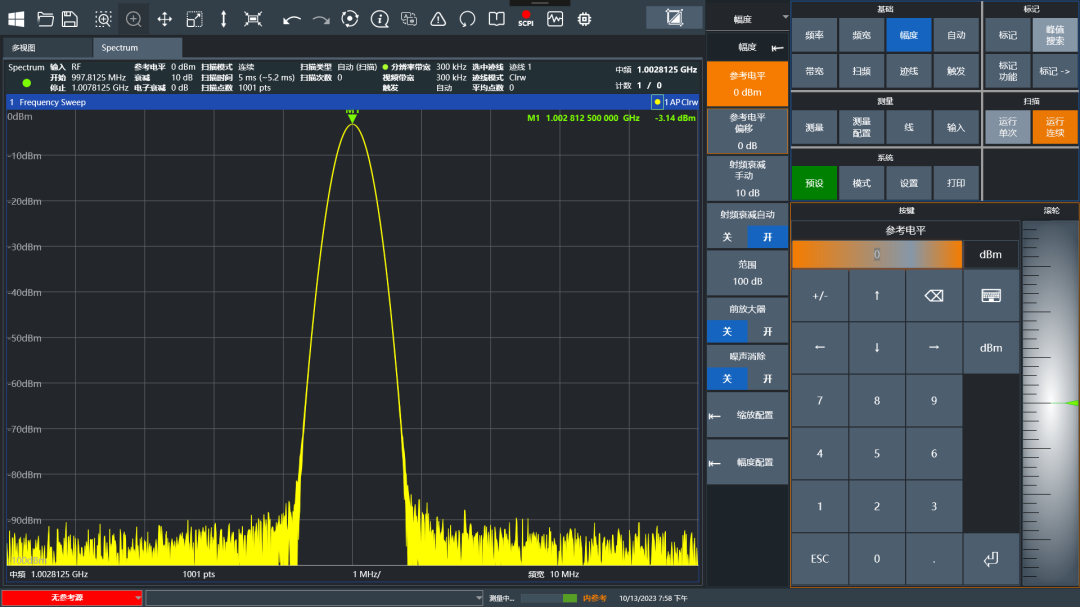Select the four-arrow move tool
The image size is (1080, 607).
pyautogui.click(x=165, y=19)
